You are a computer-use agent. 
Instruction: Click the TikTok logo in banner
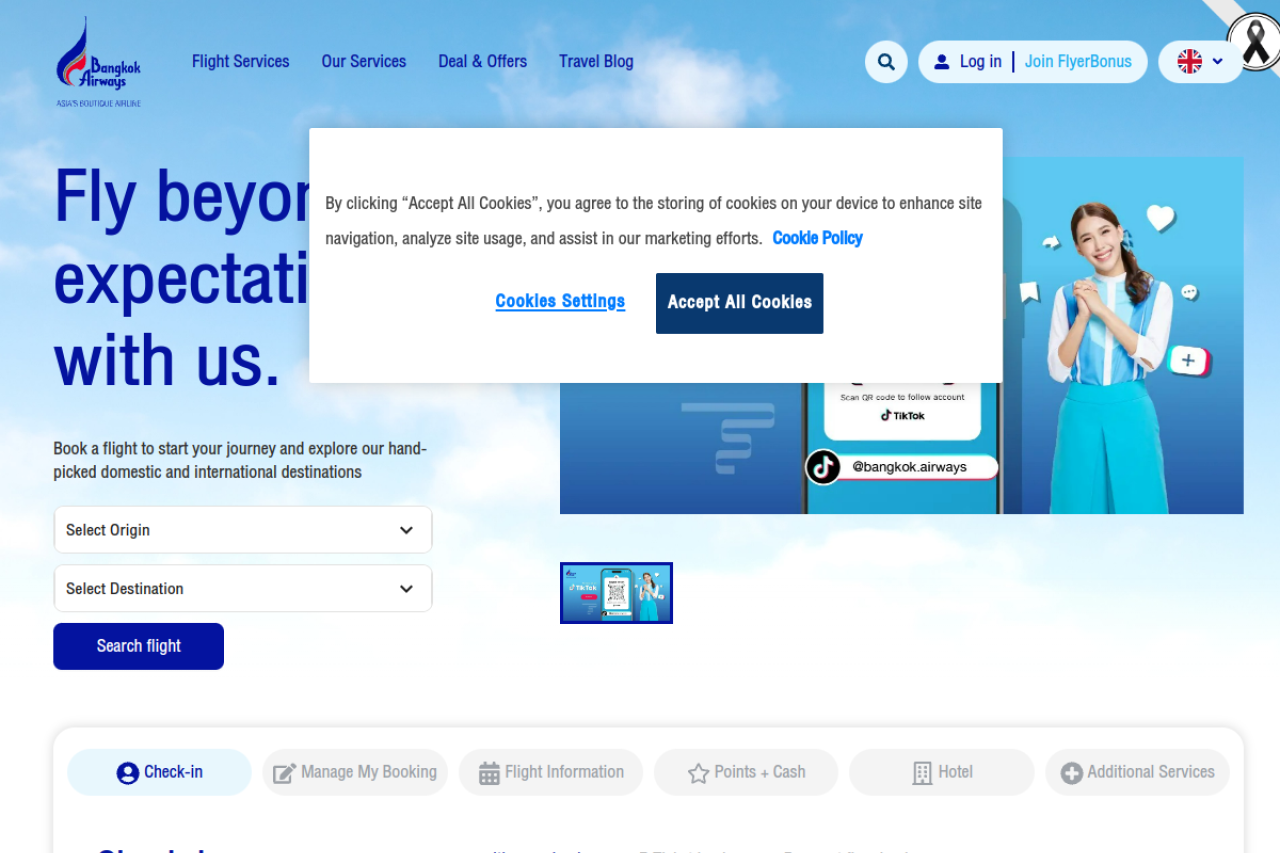pyautogui.click(x=823, y=467)
